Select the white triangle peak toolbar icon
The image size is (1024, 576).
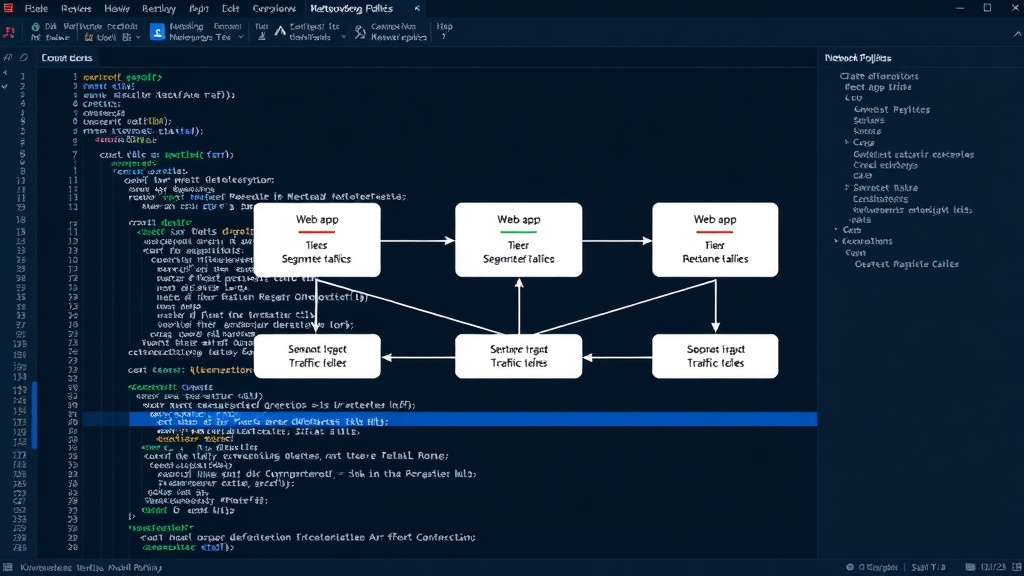pos(280,31)
